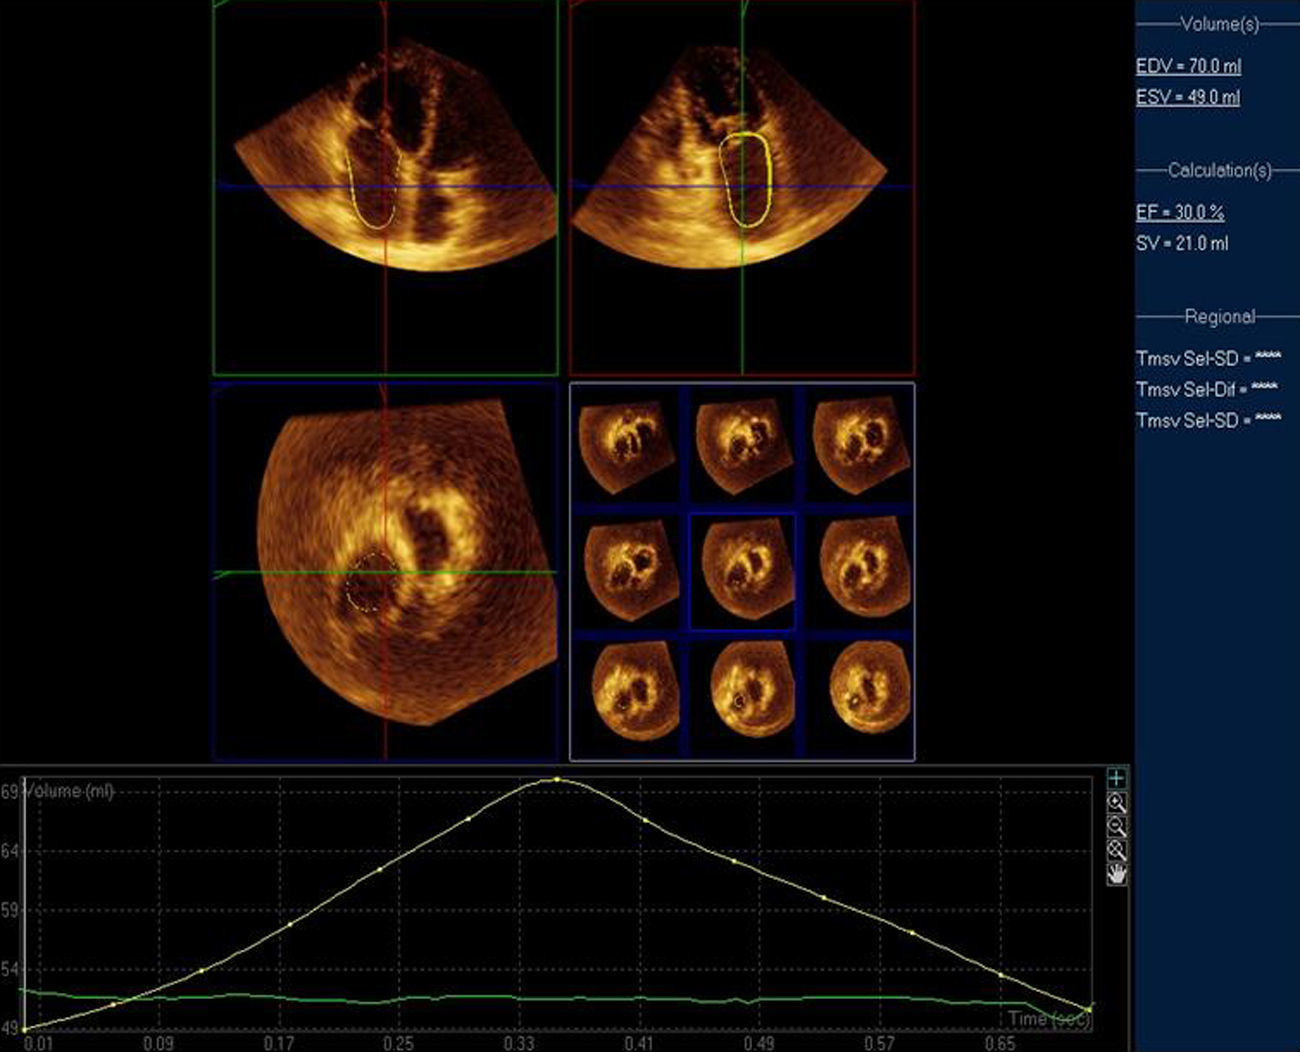Viewport: 1300px width, 1052px height.
Task: Click the SV = 21.0 ml readout
Action: click(x=1182, y=243)
